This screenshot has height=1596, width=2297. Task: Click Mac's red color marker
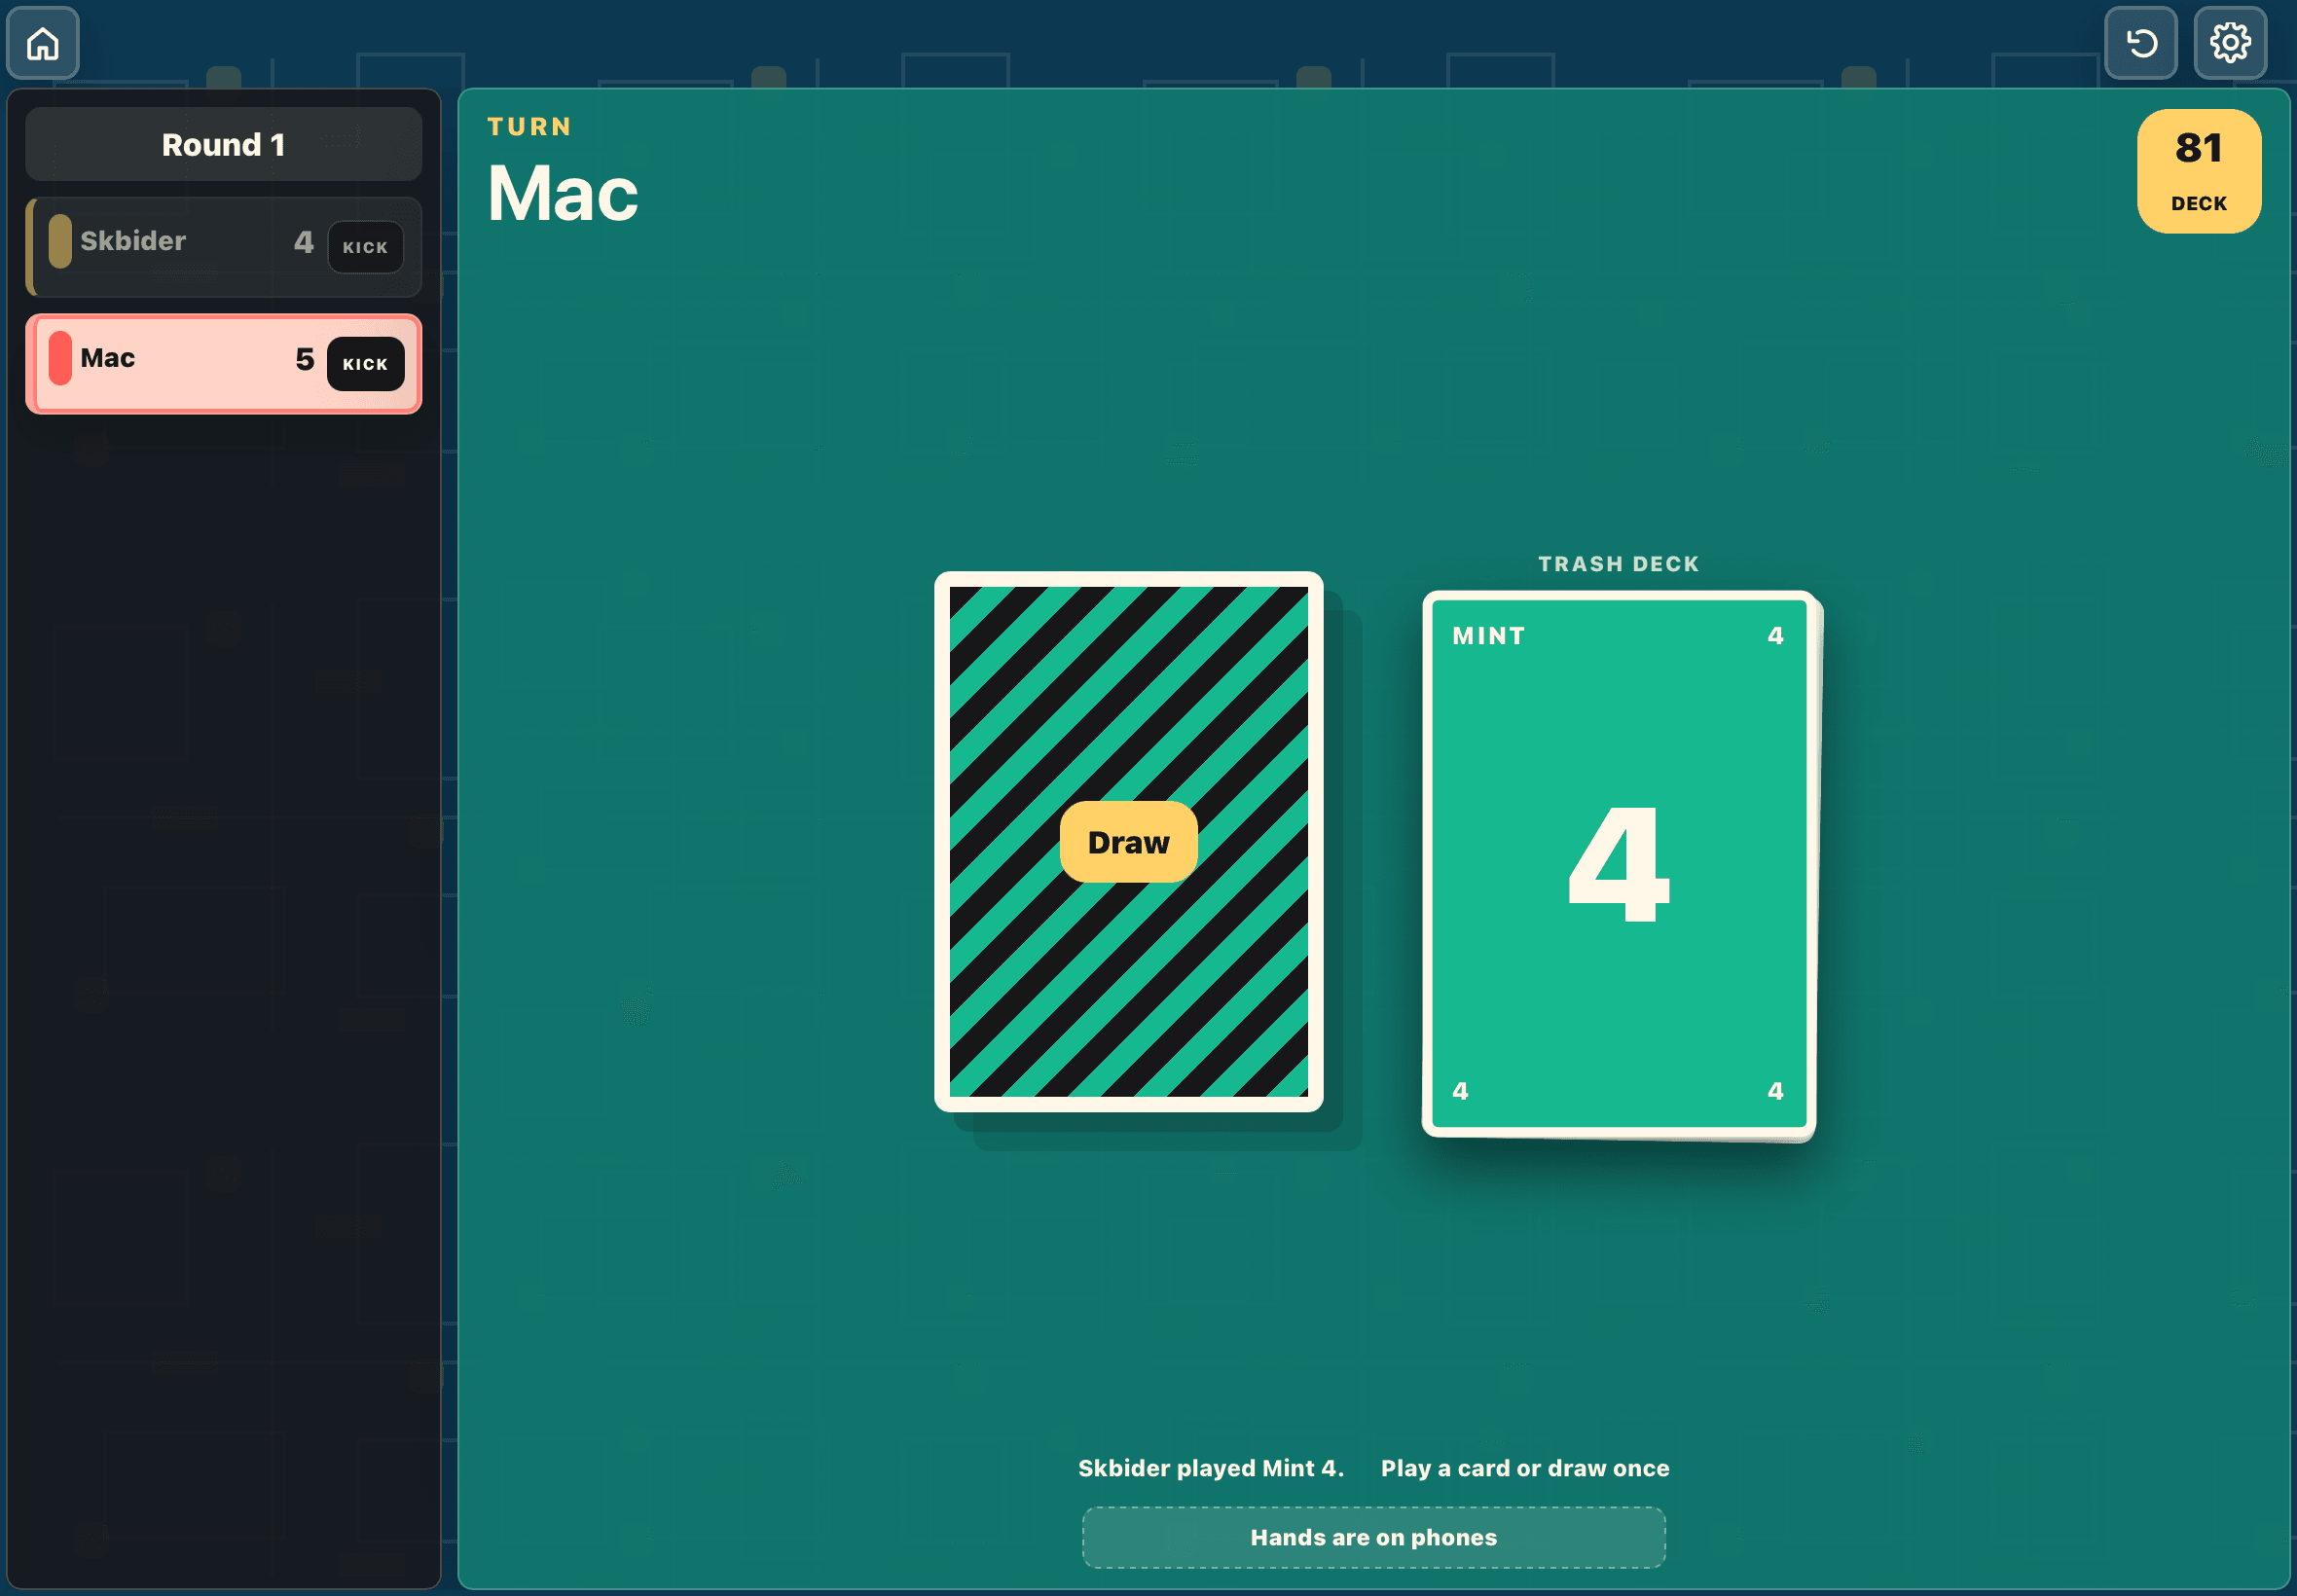60,358
